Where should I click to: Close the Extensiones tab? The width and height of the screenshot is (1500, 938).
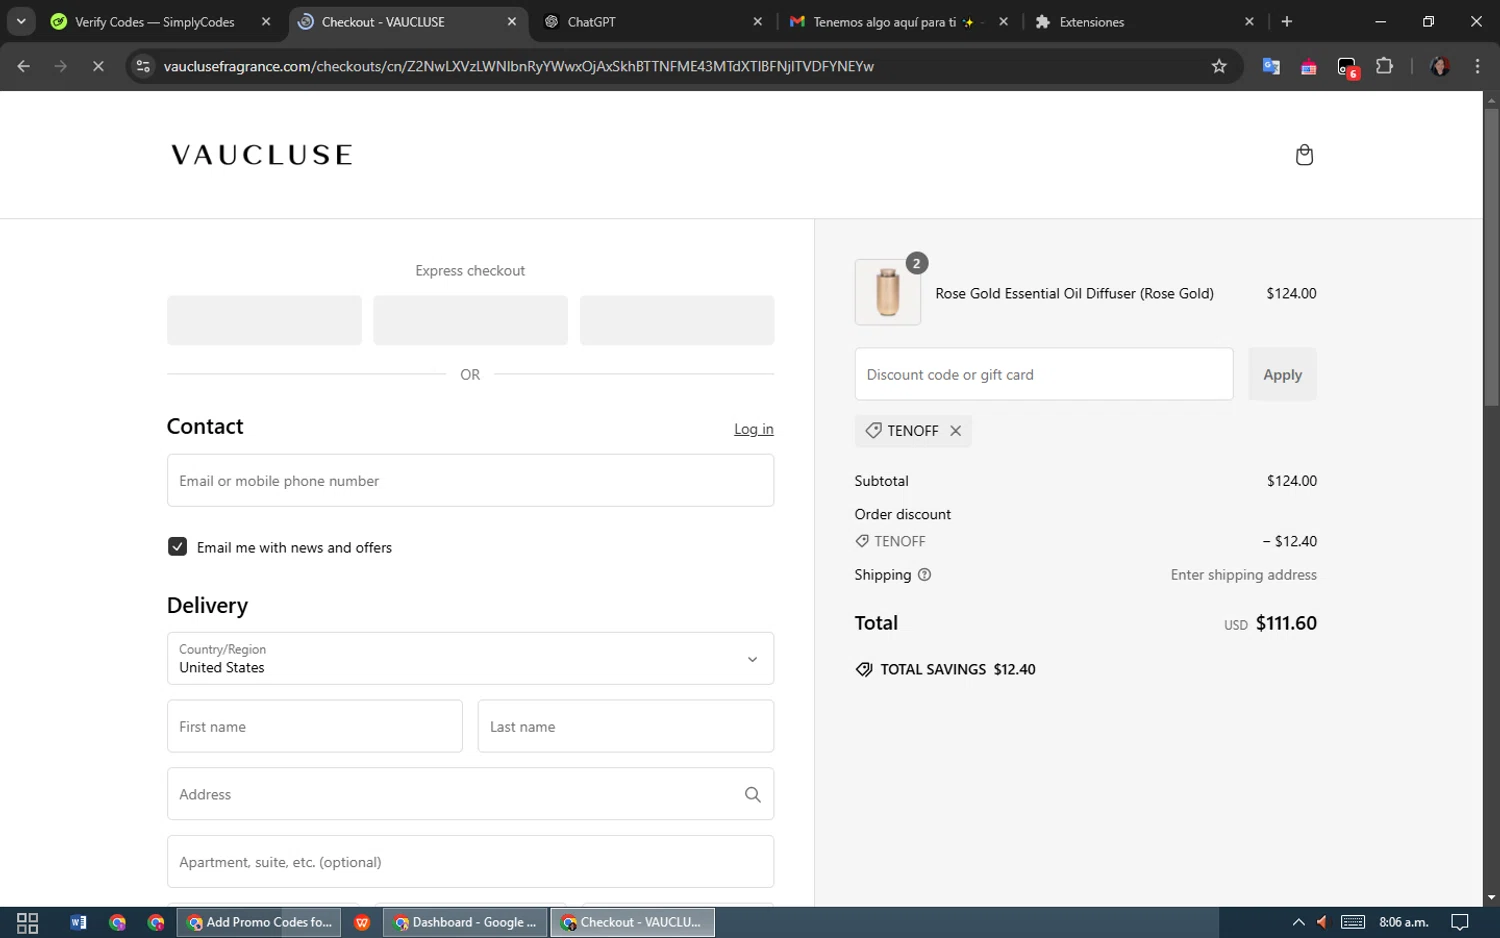pos(1249,21)
